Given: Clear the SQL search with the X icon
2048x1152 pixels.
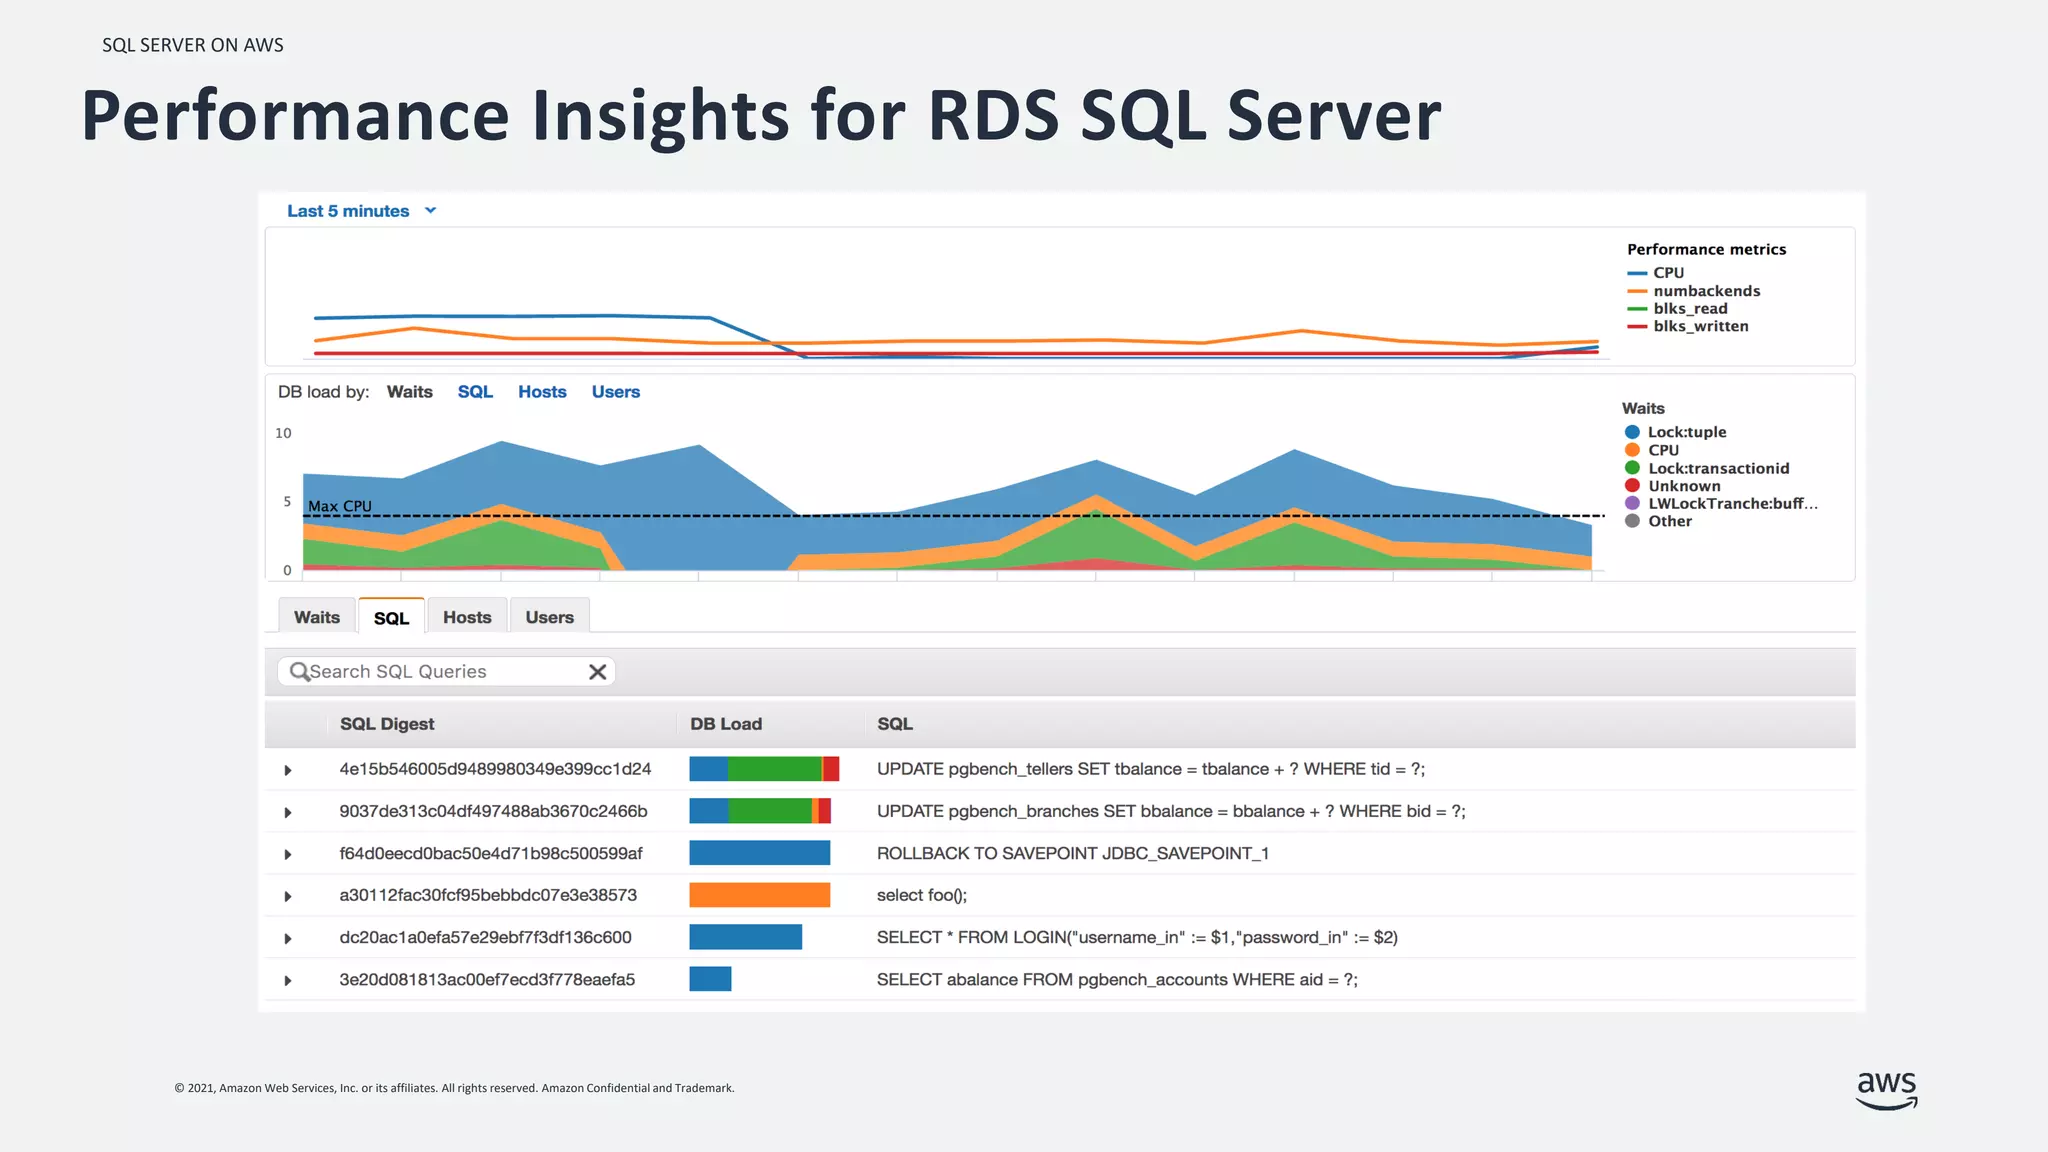Looking at the screenshot, I should coord(598,672).
